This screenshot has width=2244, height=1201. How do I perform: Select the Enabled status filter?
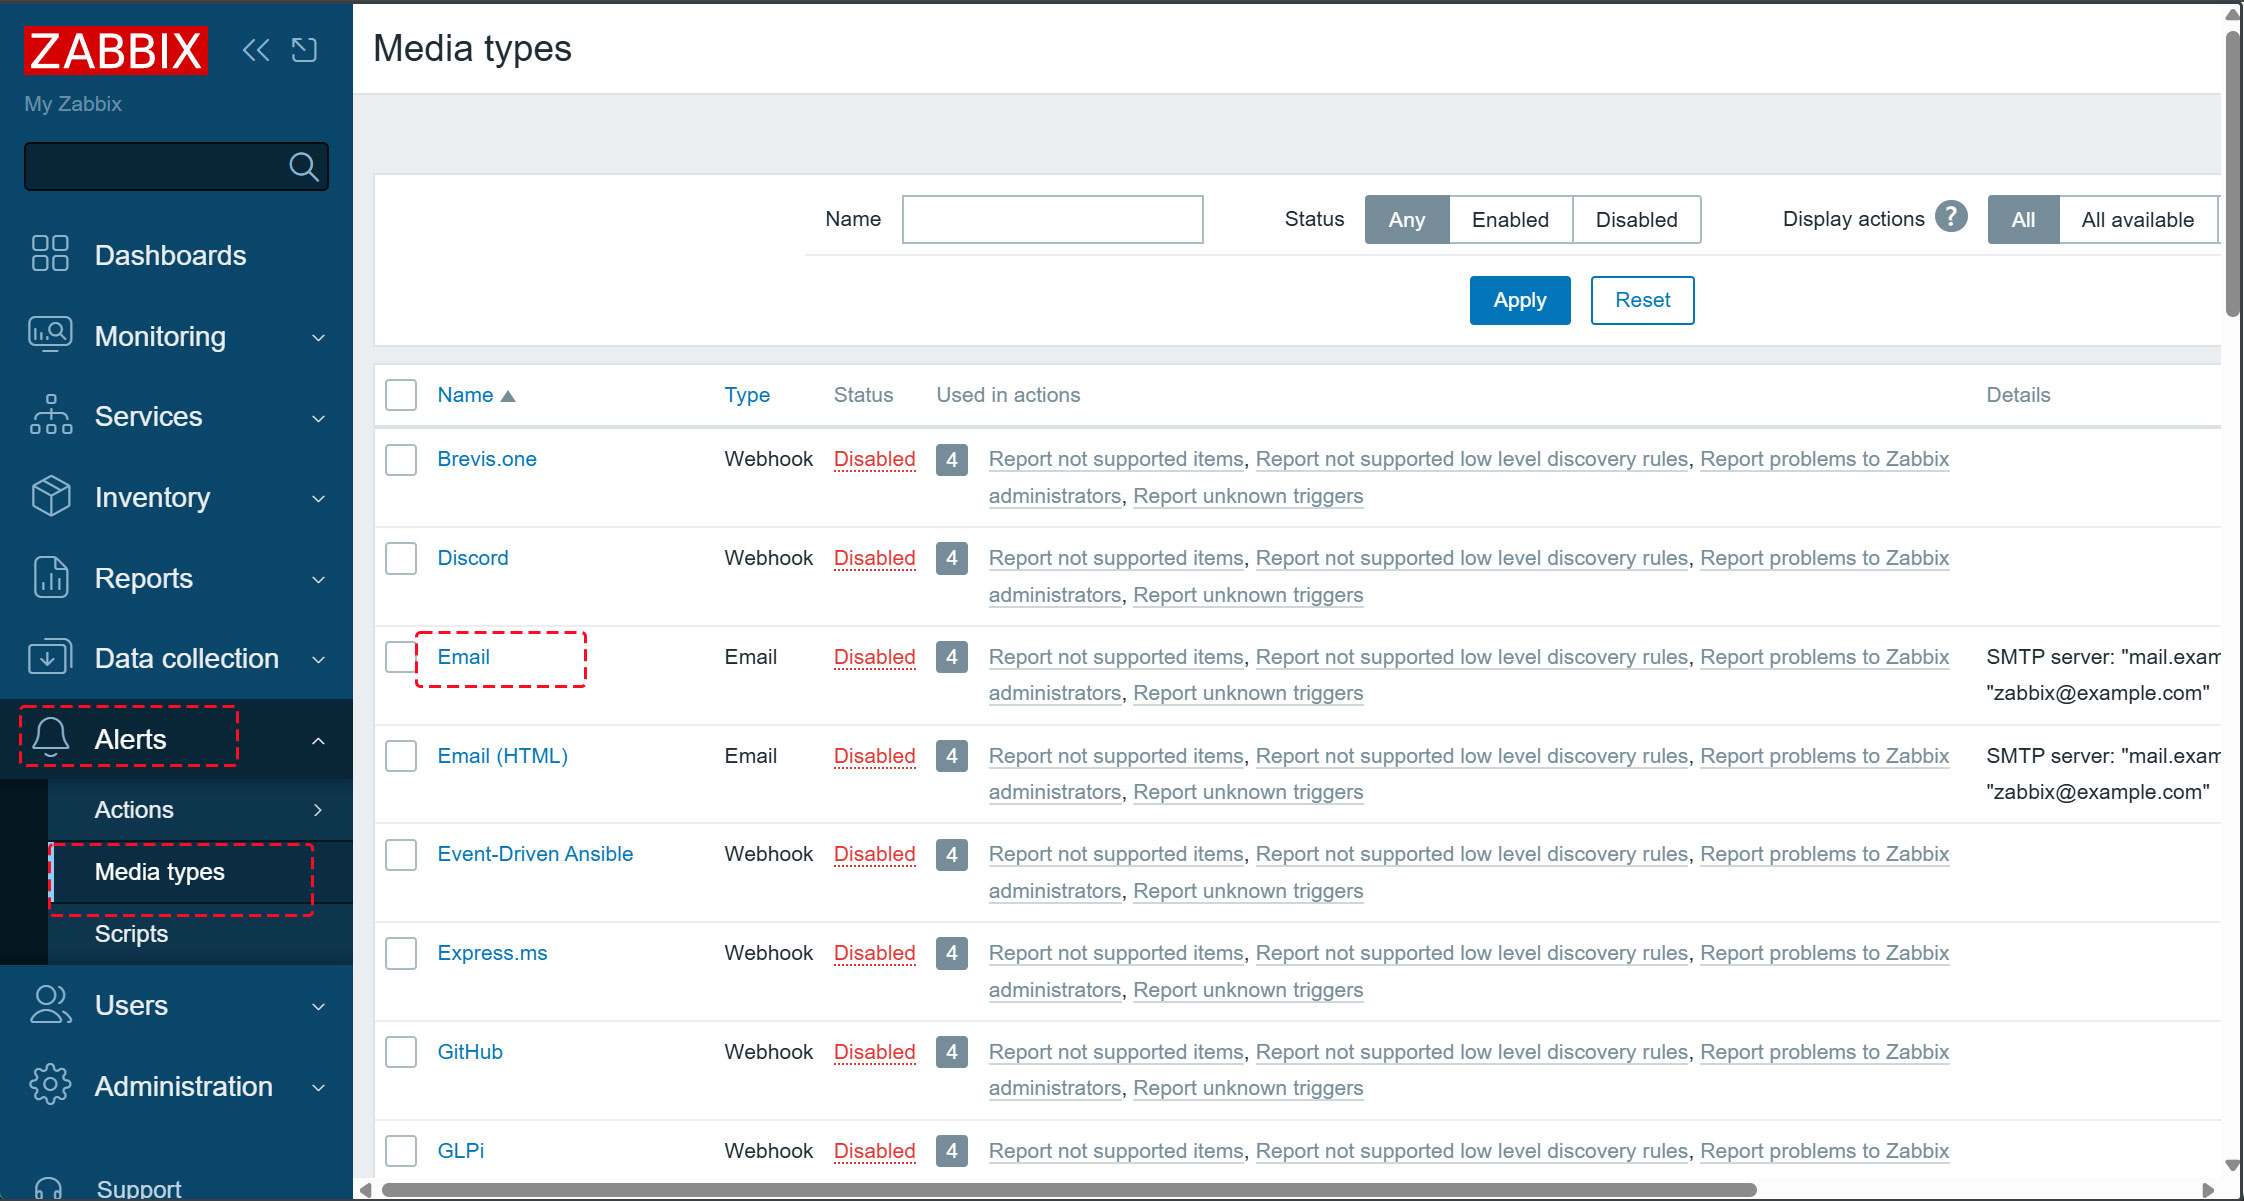tap(1510, 220)
